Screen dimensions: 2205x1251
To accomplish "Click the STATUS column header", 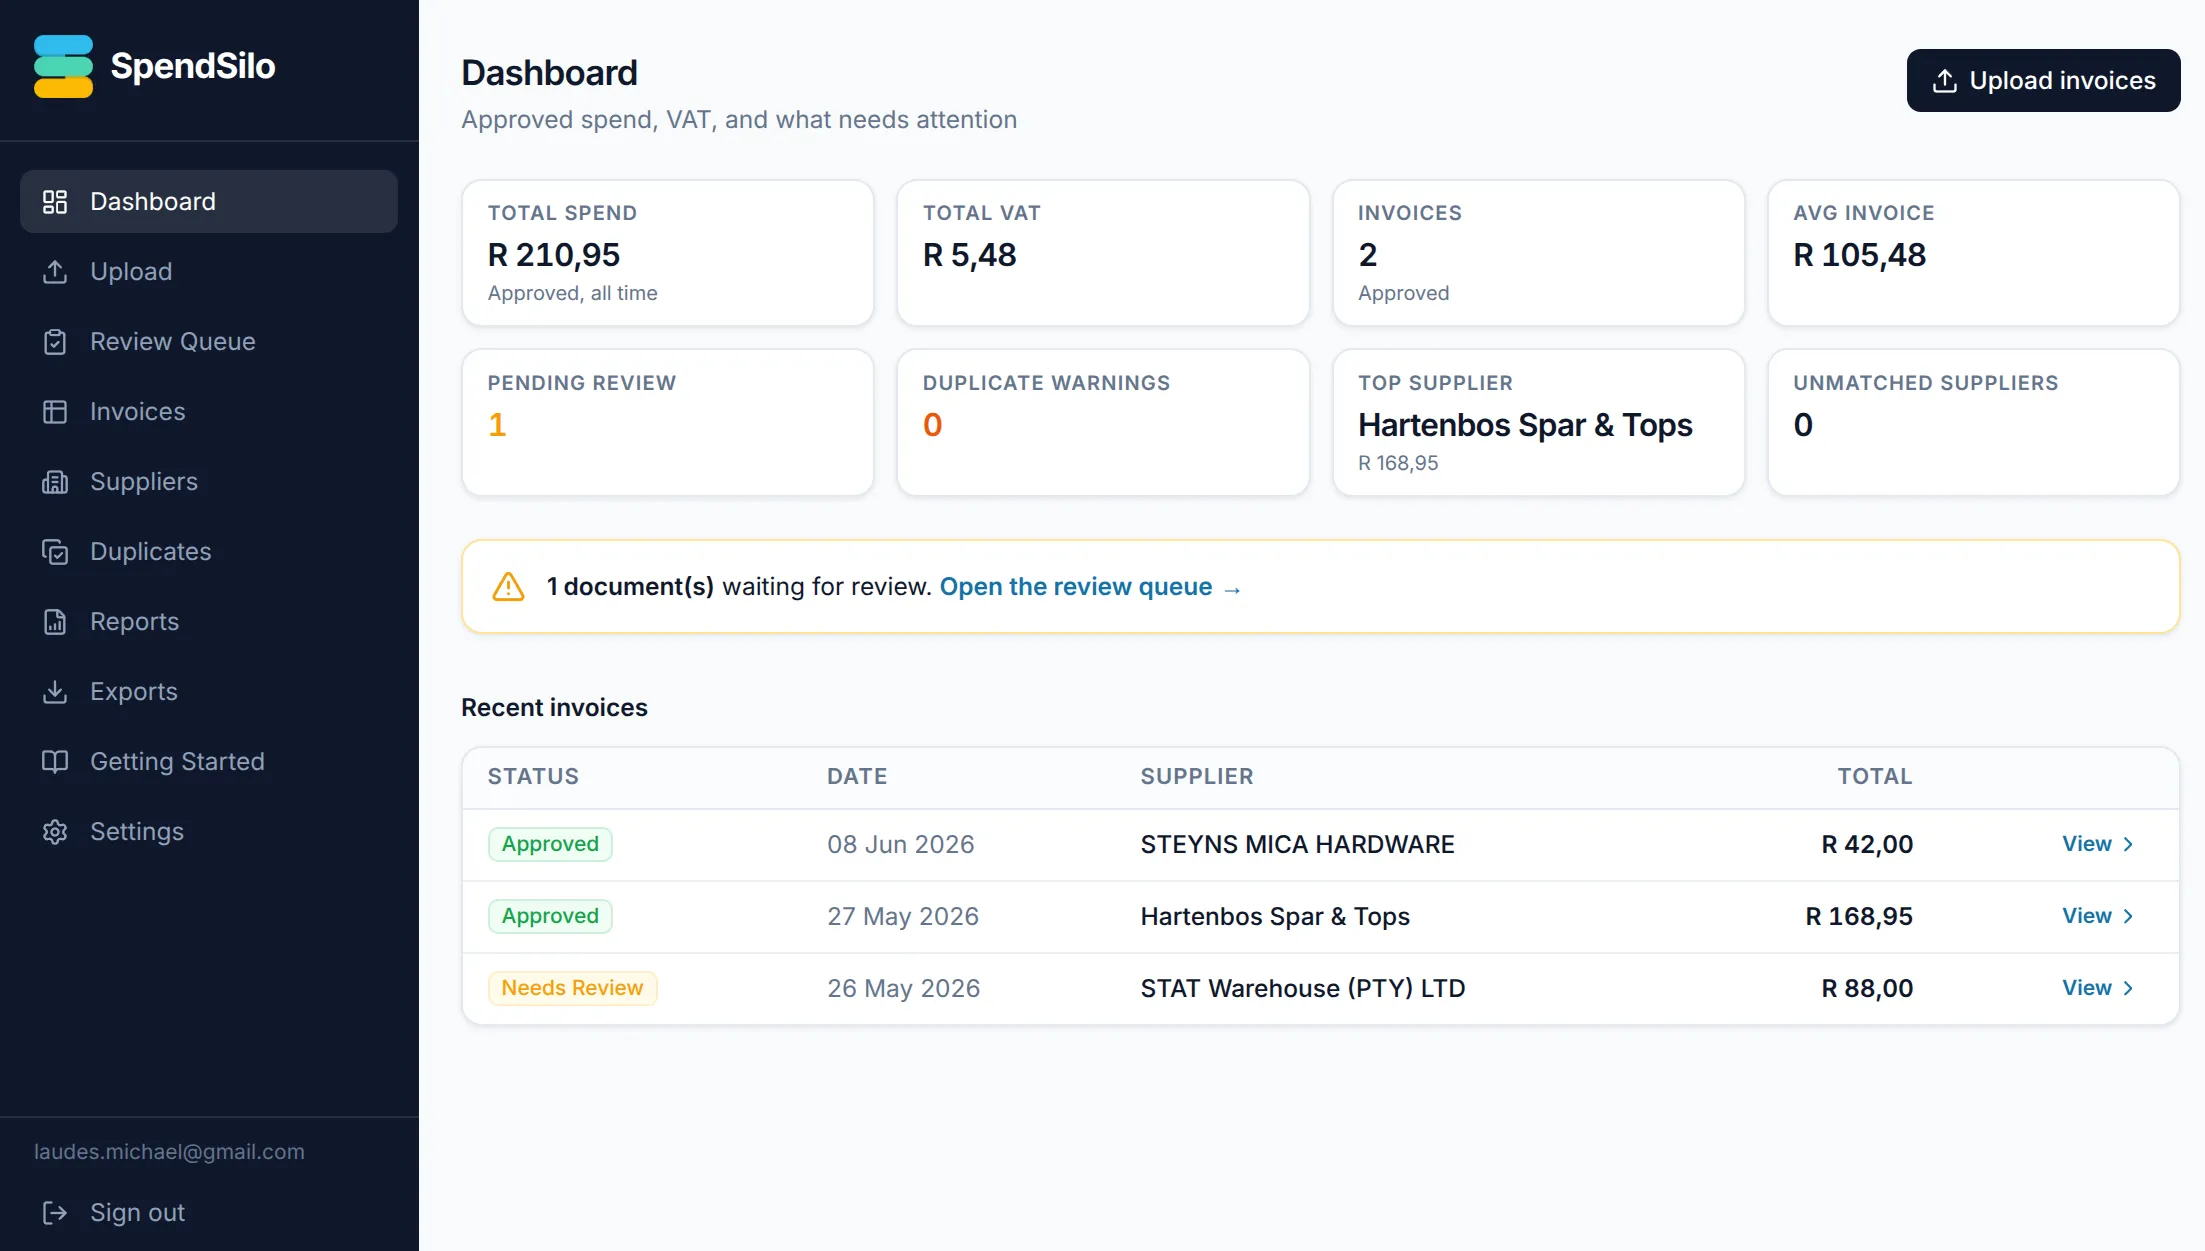I will (533, 776).
